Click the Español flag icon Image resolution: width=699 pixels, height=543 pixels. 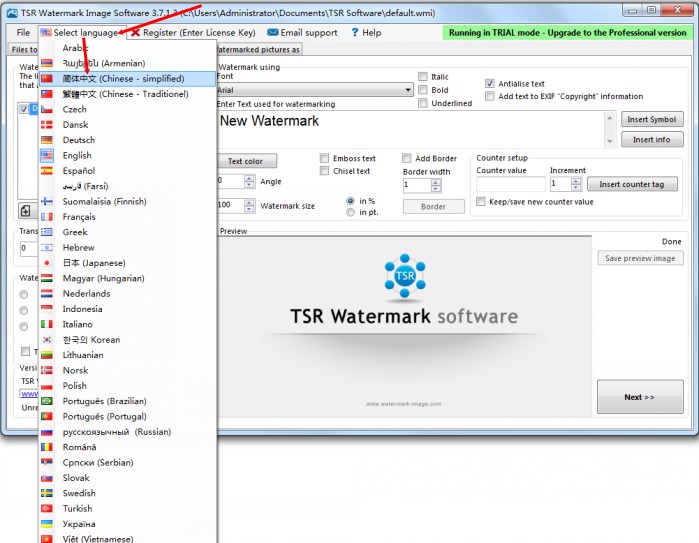47,171
